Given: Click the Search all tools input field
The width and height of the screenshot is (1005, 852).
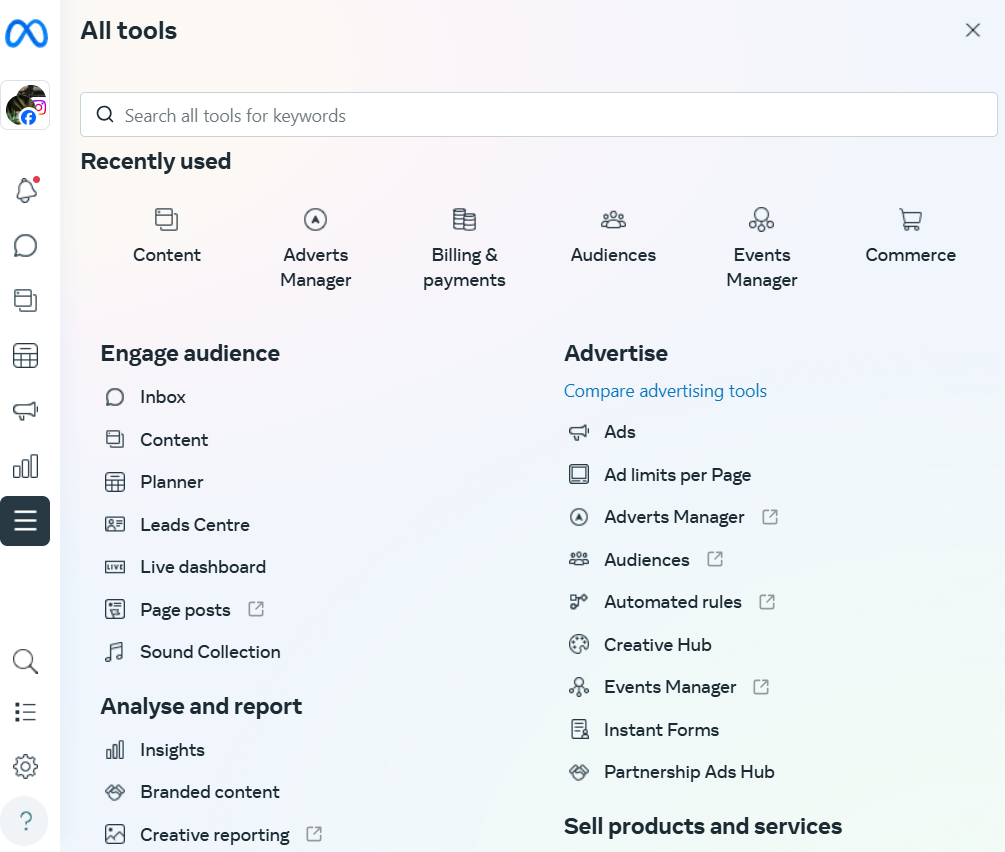Looking at the screenshot, I should coord(538,115).
